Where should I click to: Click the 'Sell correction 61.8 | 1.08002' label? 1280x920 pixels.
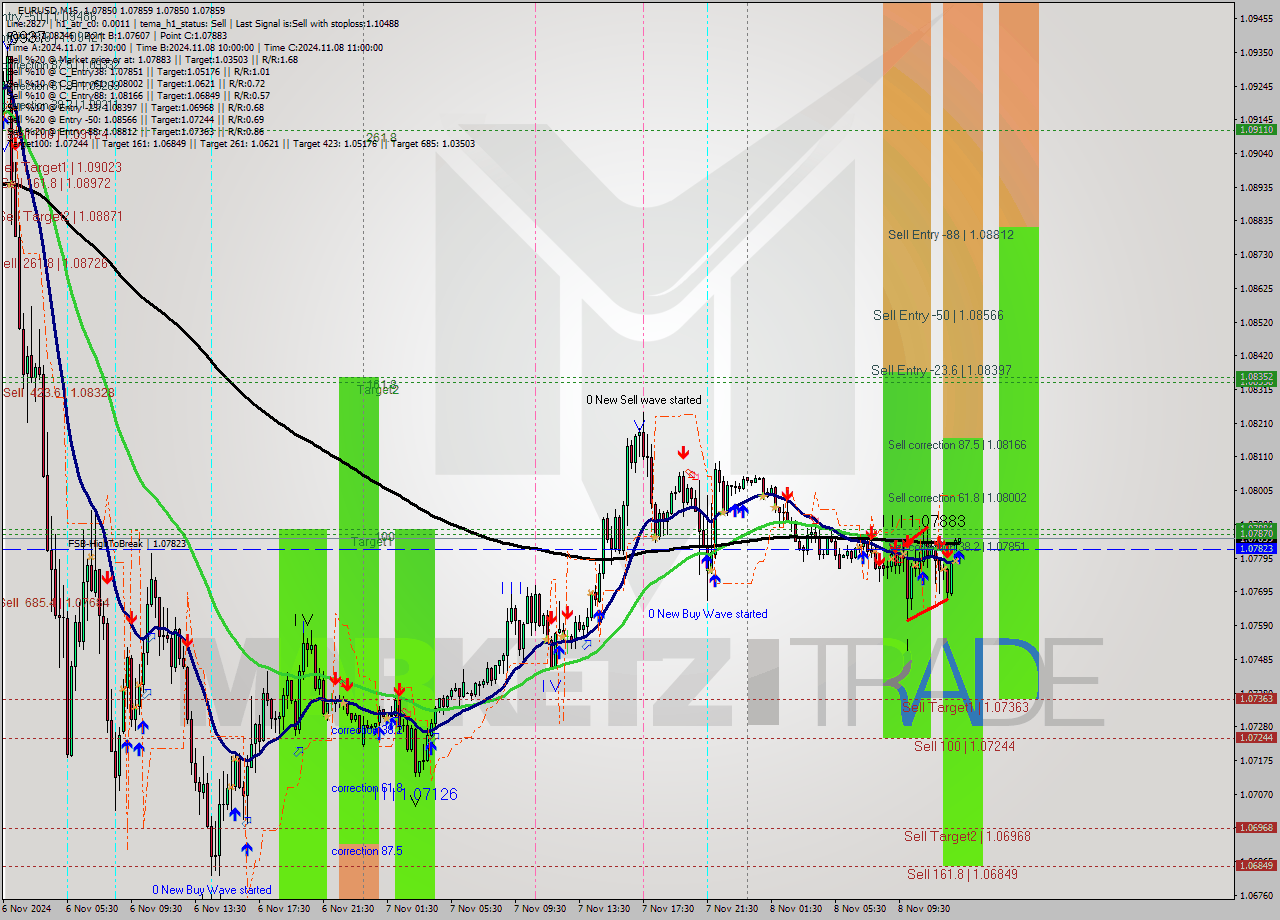957,497
